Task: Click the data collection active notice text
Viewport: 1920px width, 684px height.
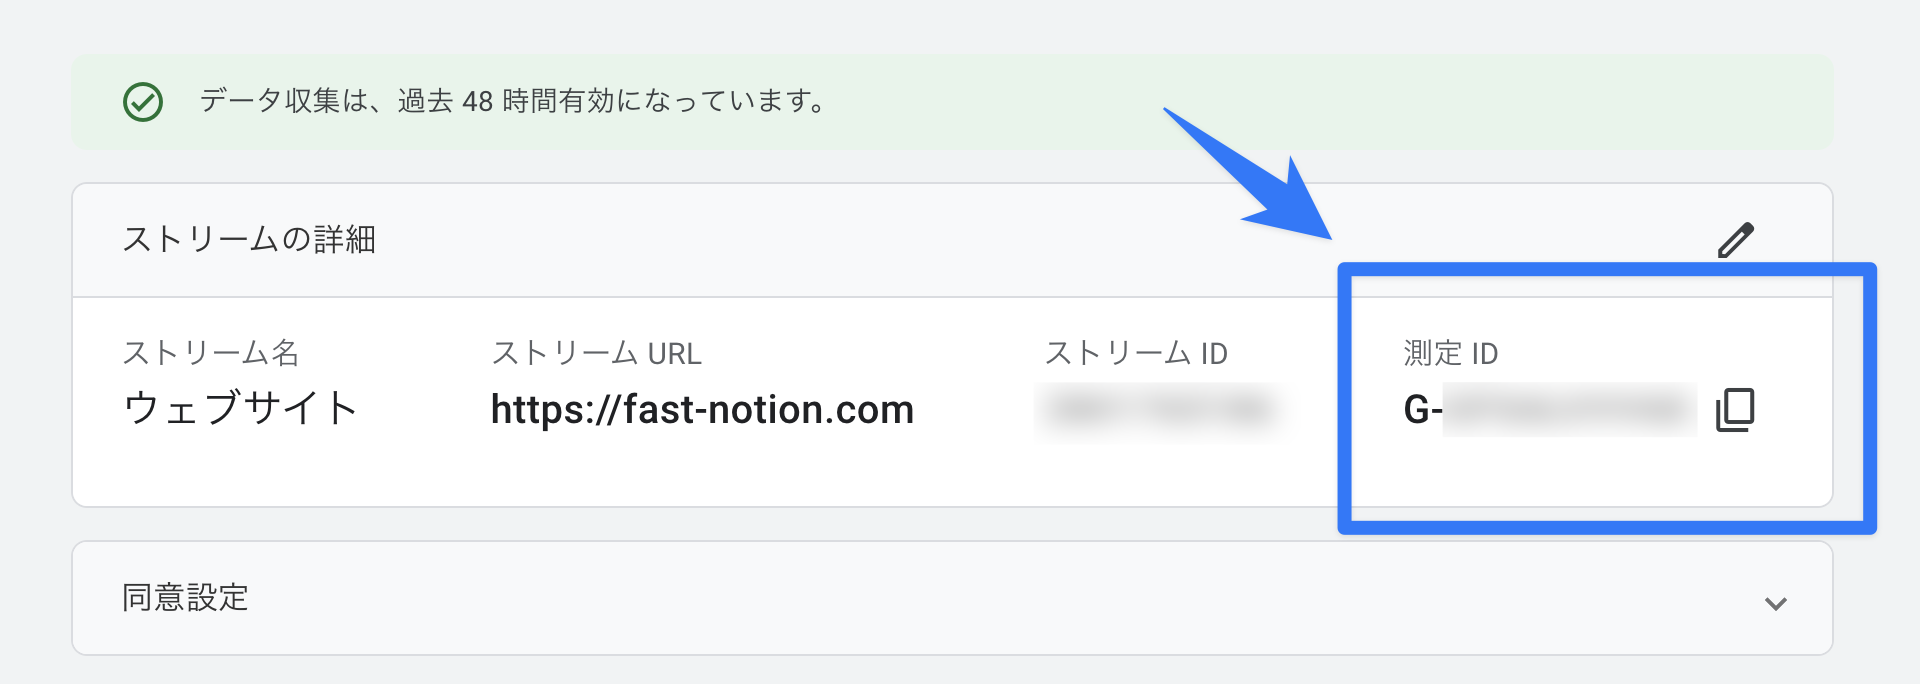Action: [513, 101]
